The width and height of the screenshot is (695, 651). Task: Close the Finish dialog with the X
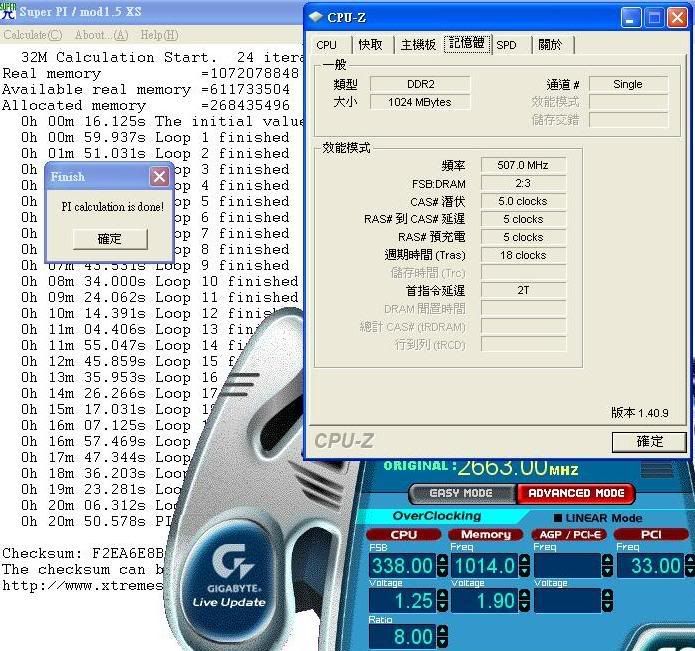coord(159,177)
